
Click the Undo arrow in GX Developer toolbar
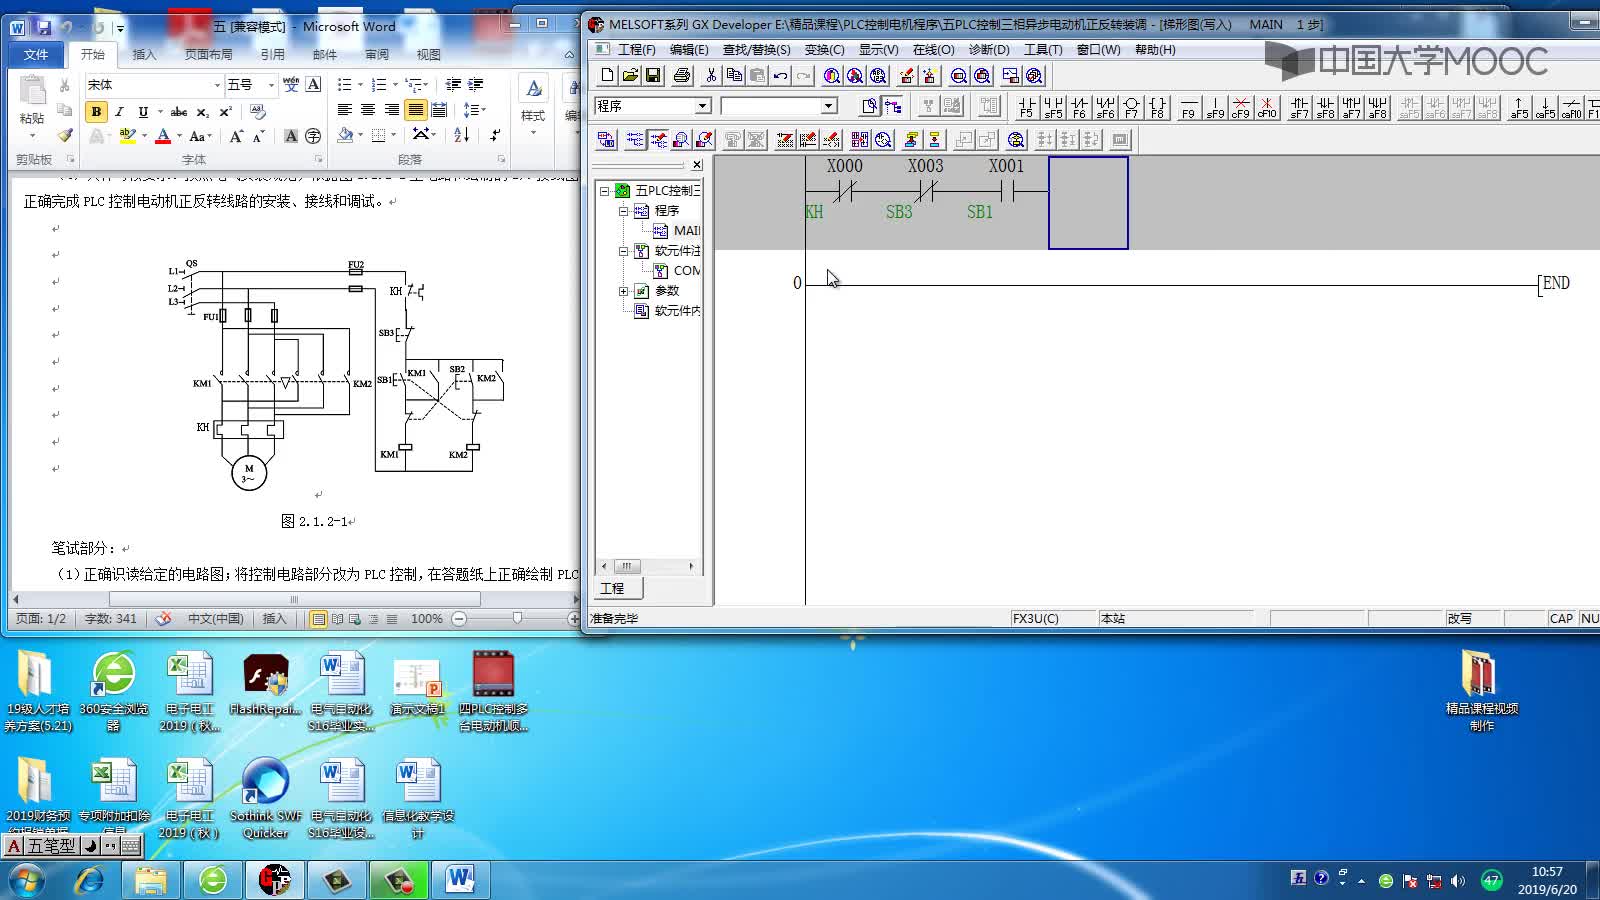click(x=780, y=75)
